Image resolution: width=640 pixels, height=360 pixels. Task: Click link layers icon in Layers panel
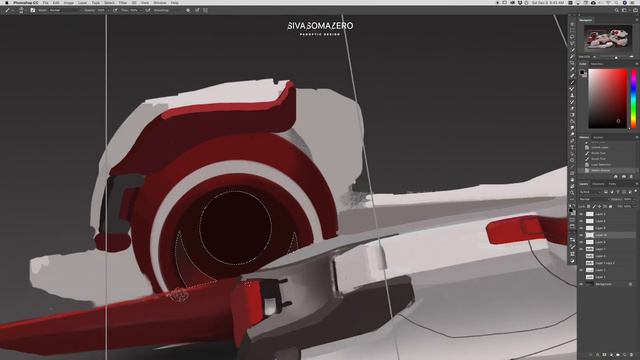point(591,355)
